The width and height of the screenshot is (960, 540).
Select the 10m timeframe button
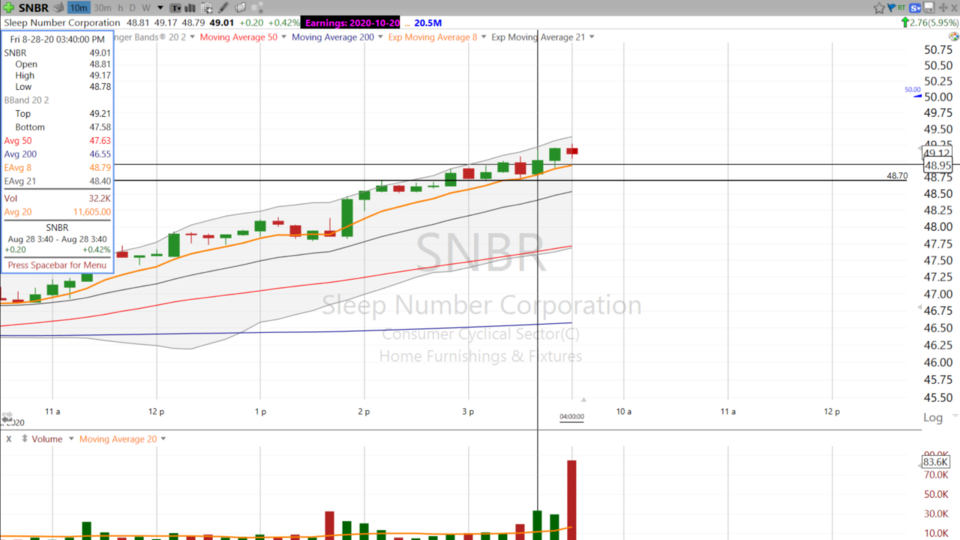(x=79, y=8)
